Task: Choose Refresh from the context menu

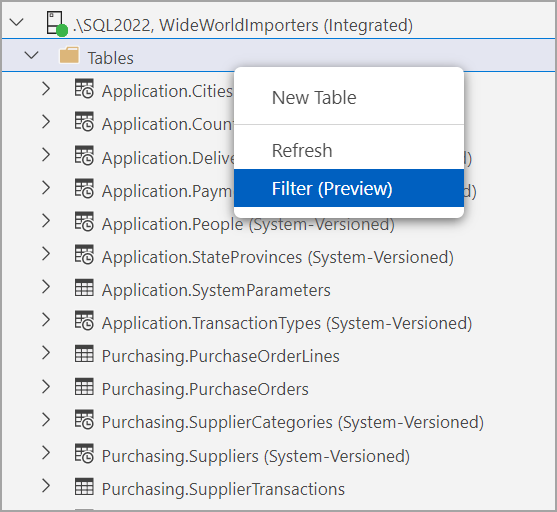Action: click(349, 151)
